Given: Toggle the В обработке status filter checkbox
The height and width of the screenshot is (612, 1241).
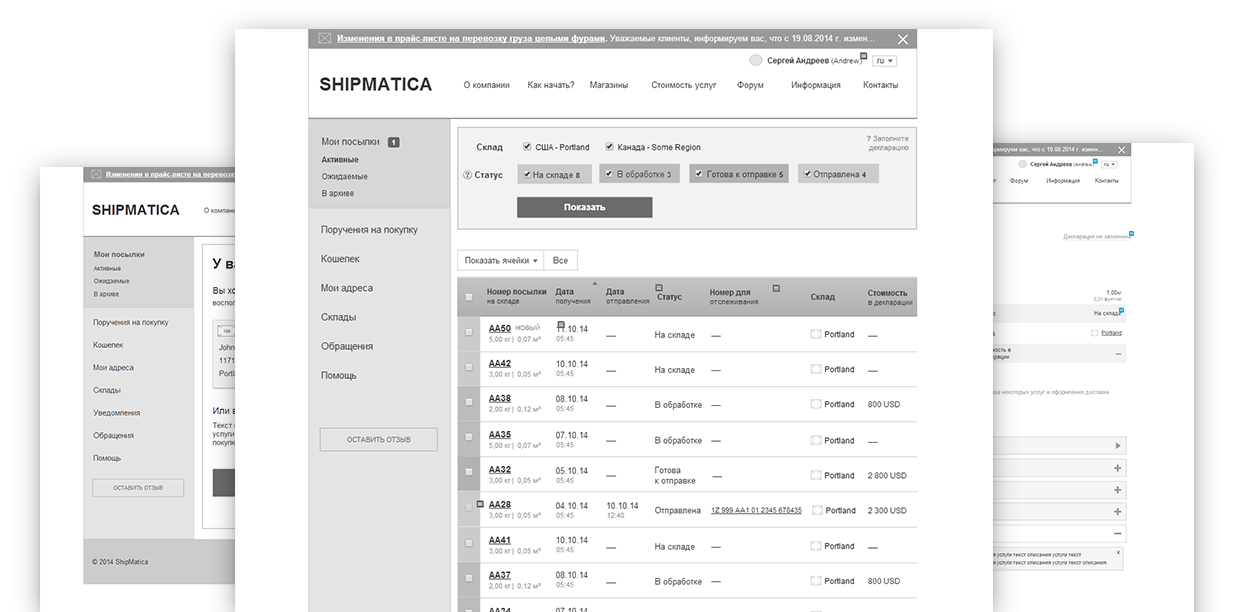Looking at the screenshot, I should pyautogui.click(x=609, y=174).
